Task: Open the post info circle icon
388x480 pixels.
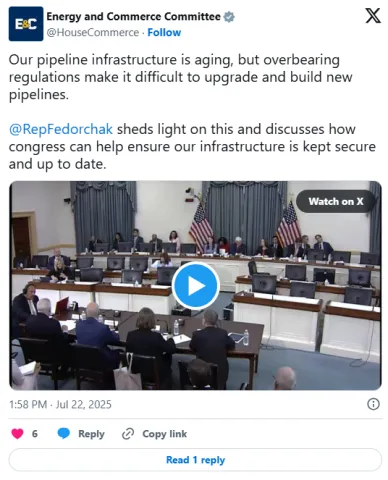Action: click(373, 404)
